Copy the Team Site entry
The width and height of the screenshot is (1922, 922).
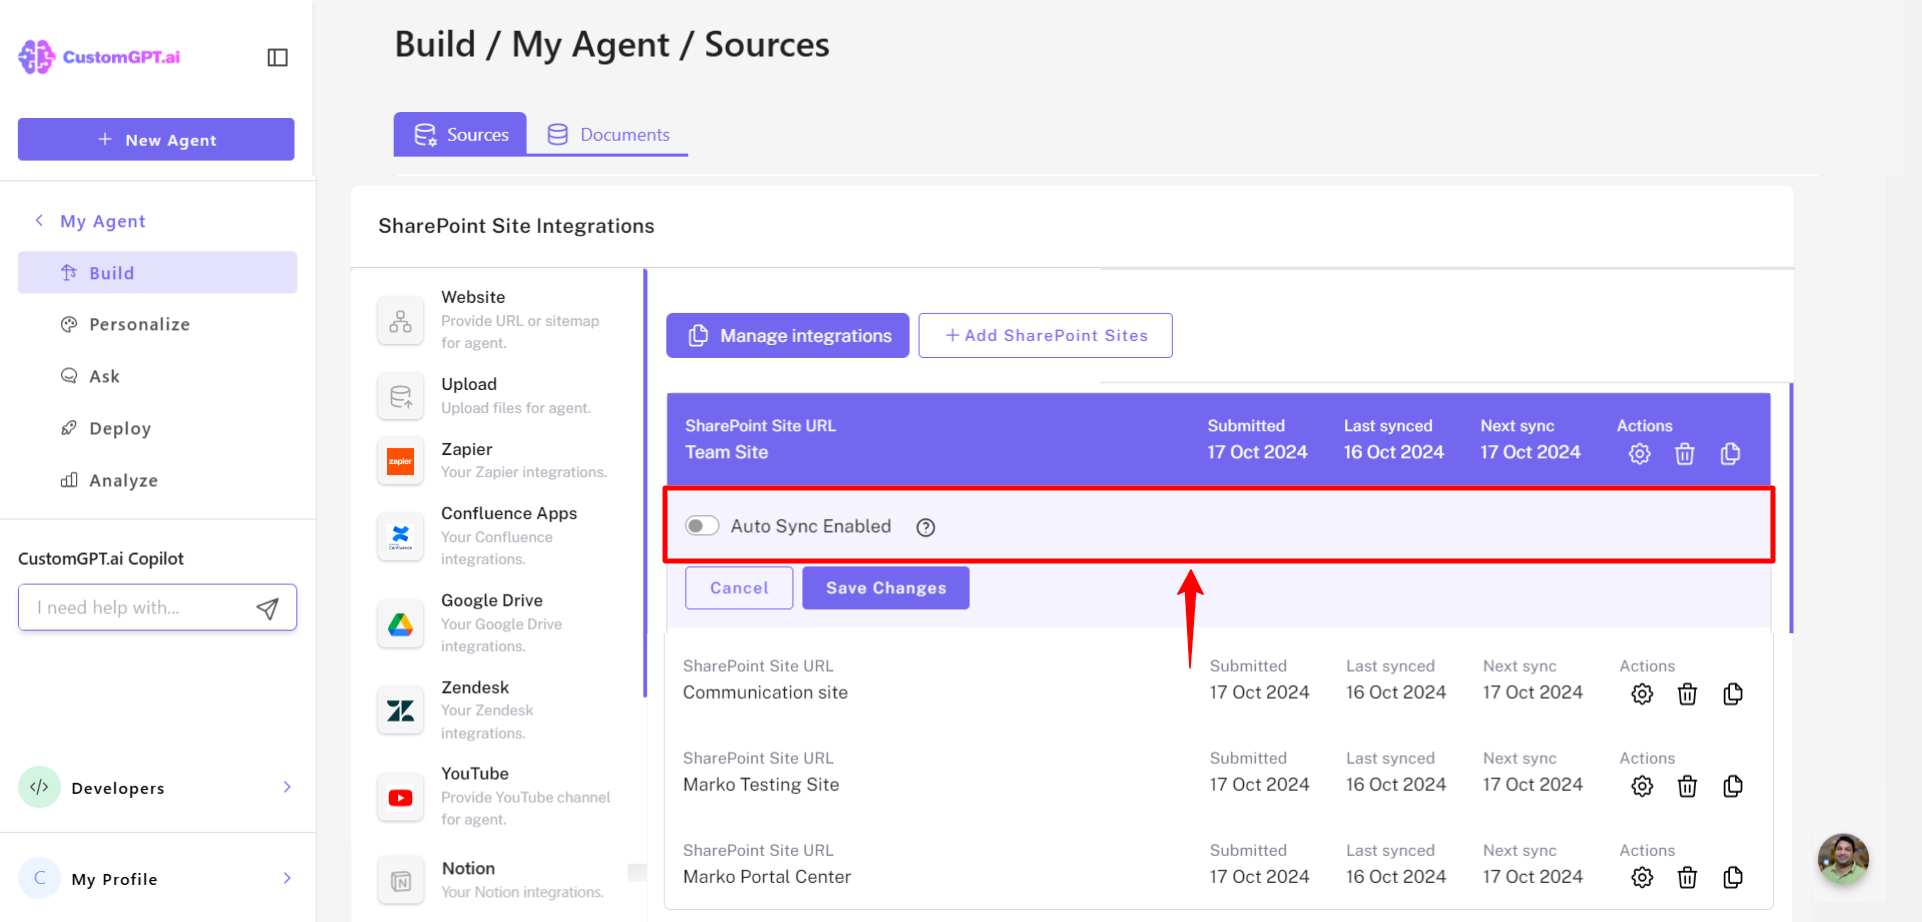pos(1731,454)
